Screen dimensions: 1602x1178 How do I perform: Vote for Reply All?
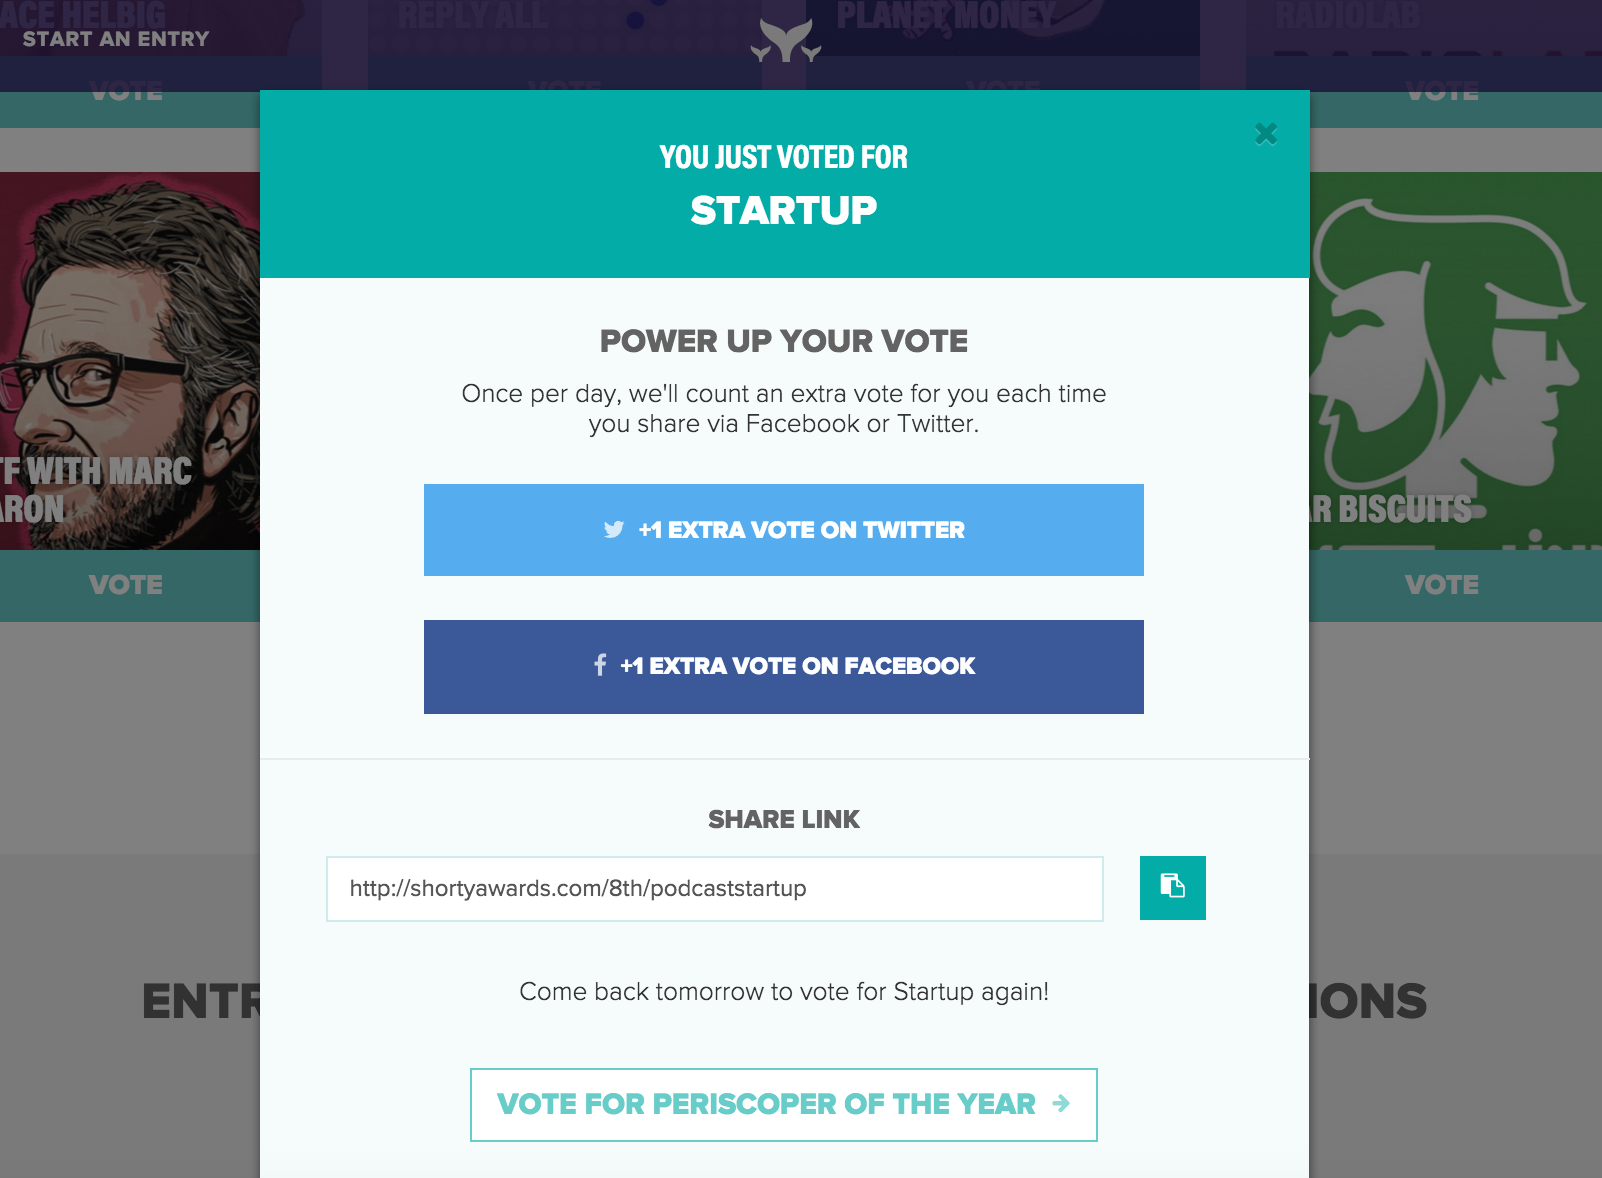pyautogui.click(x=563, y=88)
